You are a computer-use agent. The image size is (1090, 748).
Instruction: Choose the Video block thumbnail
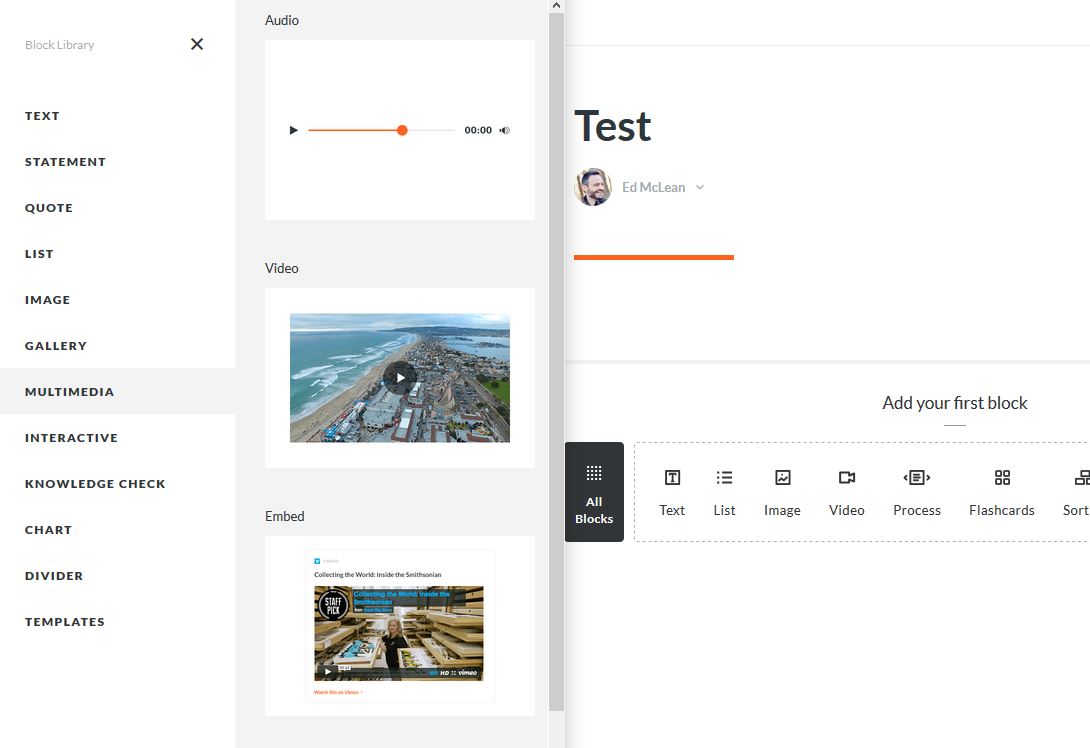point(400,378)
